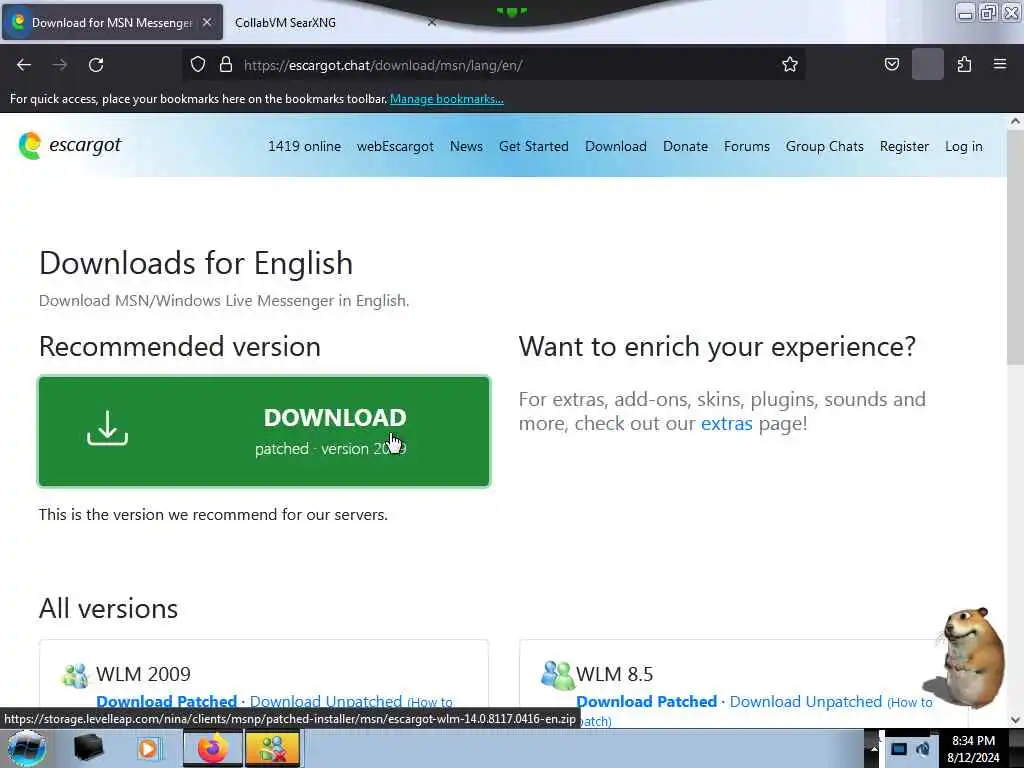Open the Donate nav item

pyautogui.click(x=685, y=146)
